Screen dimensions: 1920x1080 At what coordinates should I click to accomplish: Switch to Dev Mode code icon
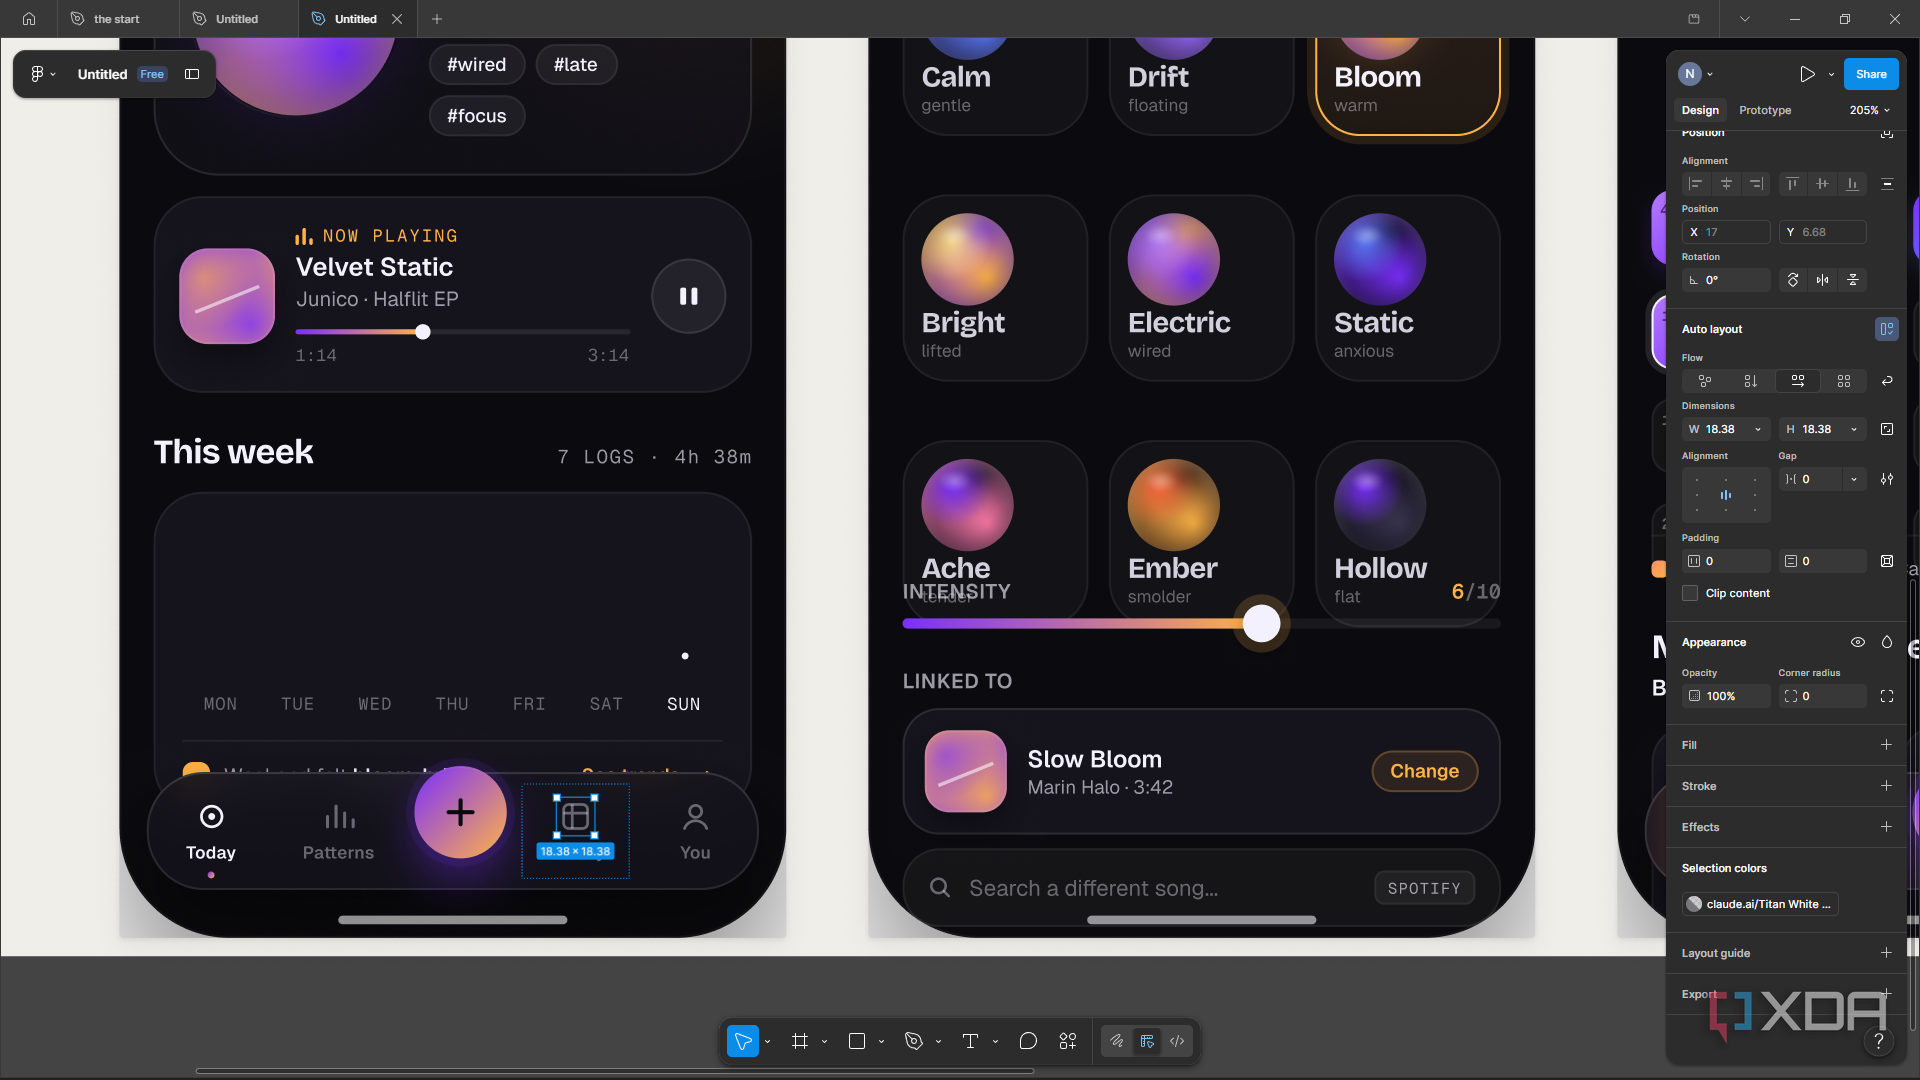click(x=1177, y=1041)
